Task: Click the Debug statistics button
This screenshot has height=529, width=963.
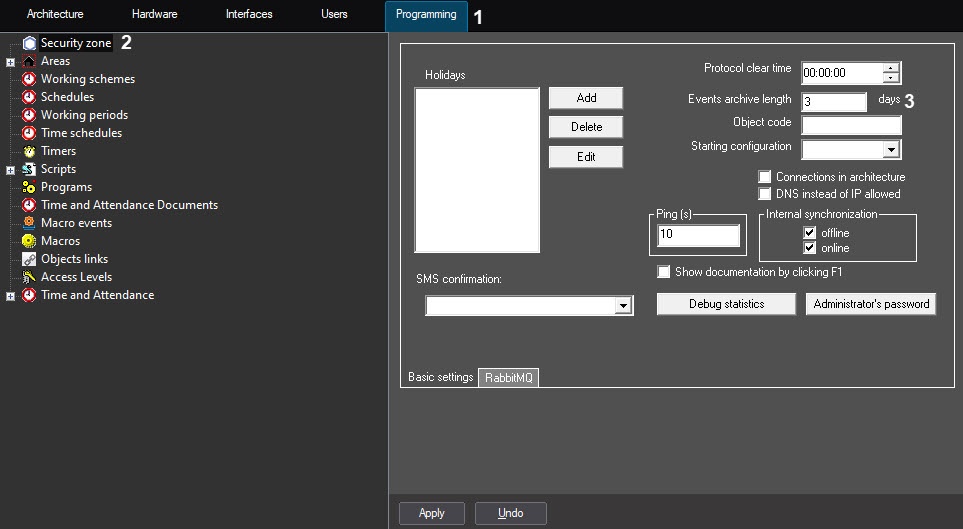Action: [725, 304]
